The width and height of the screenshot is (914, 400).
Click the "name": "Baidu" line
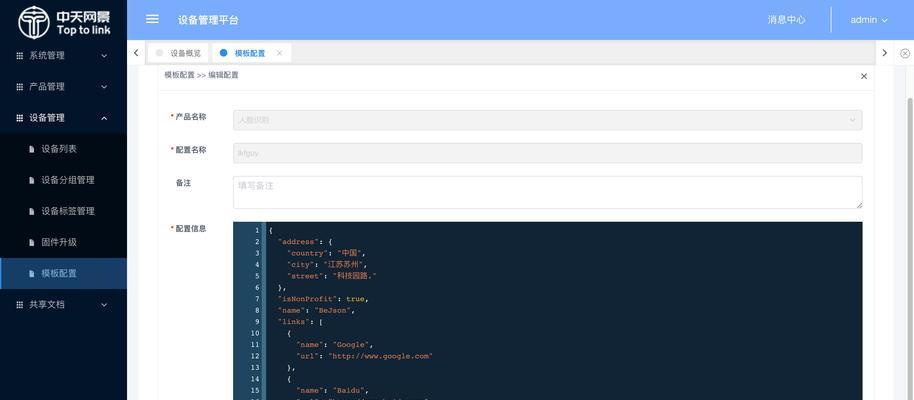coord(333,390)
